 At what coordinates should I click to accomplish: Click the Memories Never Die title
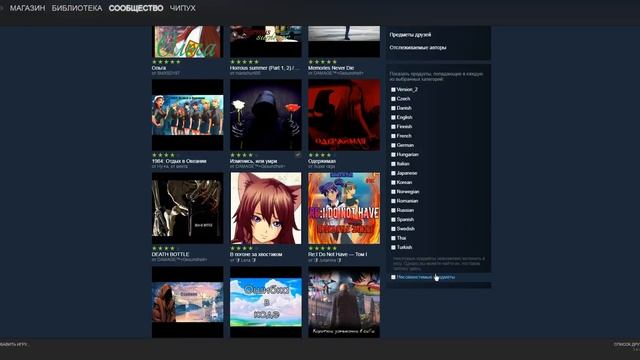pos(331,68)
